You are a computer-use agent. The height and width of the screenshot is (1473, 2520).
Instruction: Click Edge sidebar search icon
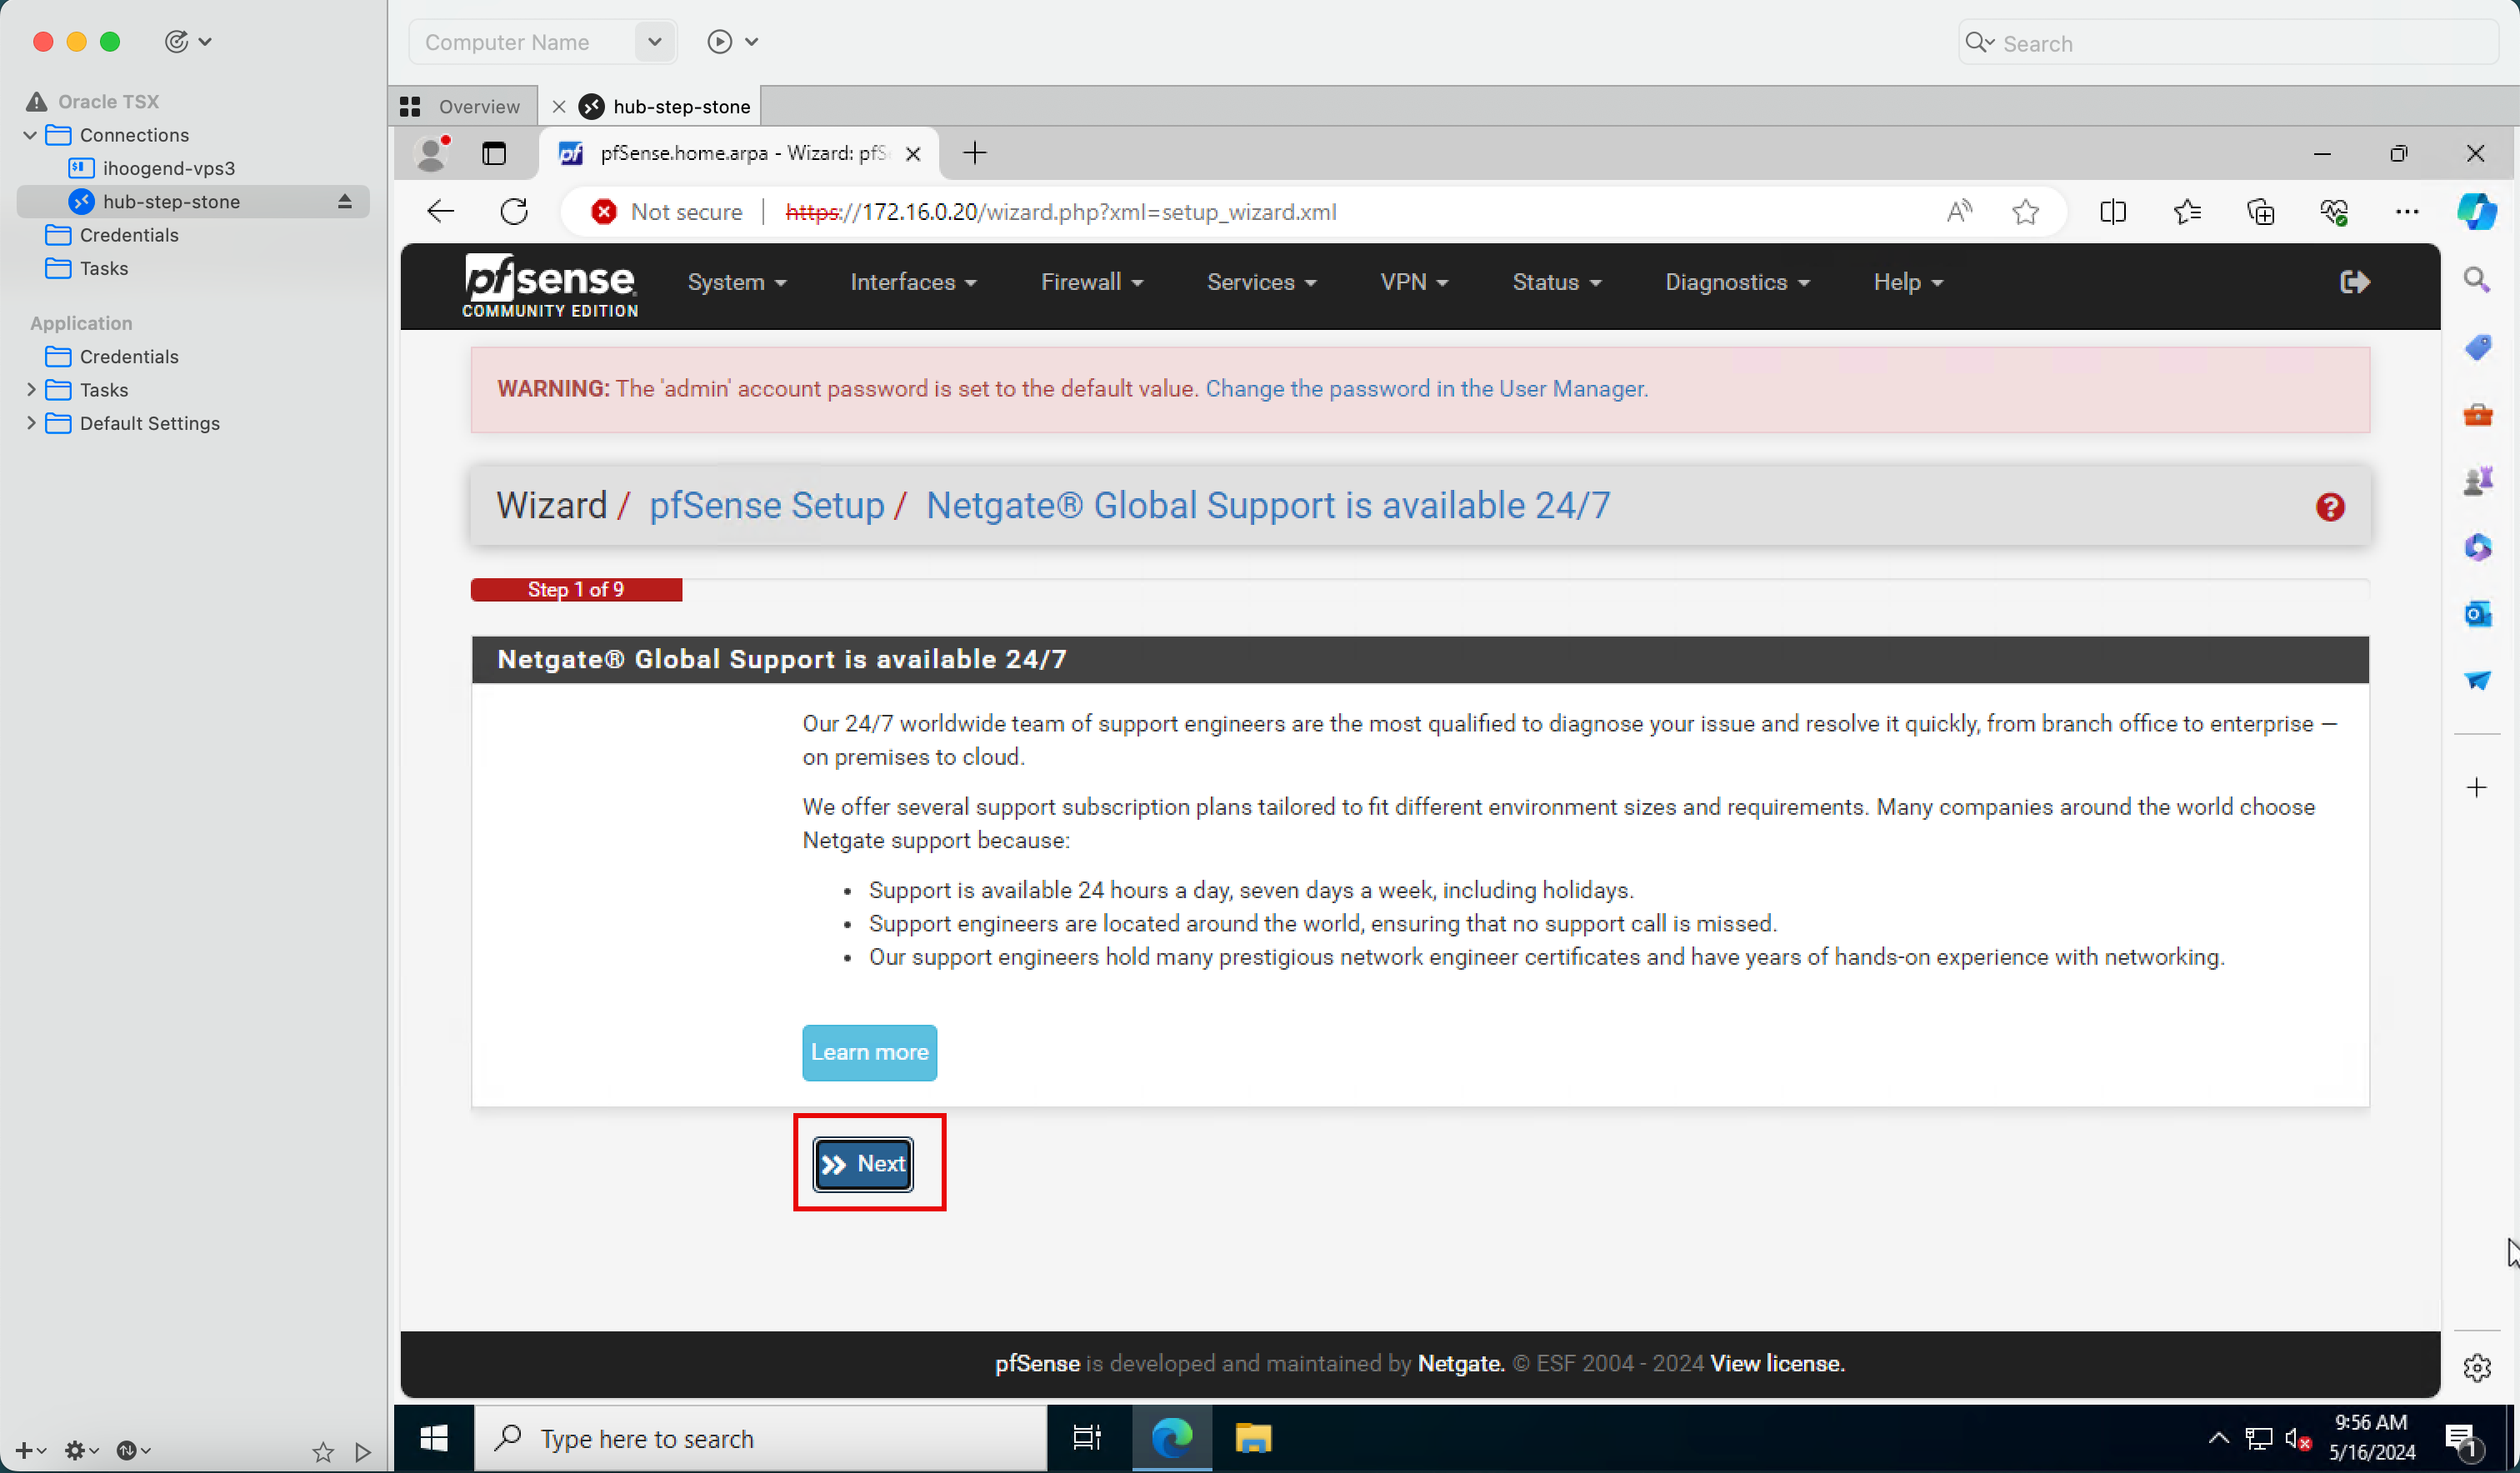click(x=2476, y=280)
